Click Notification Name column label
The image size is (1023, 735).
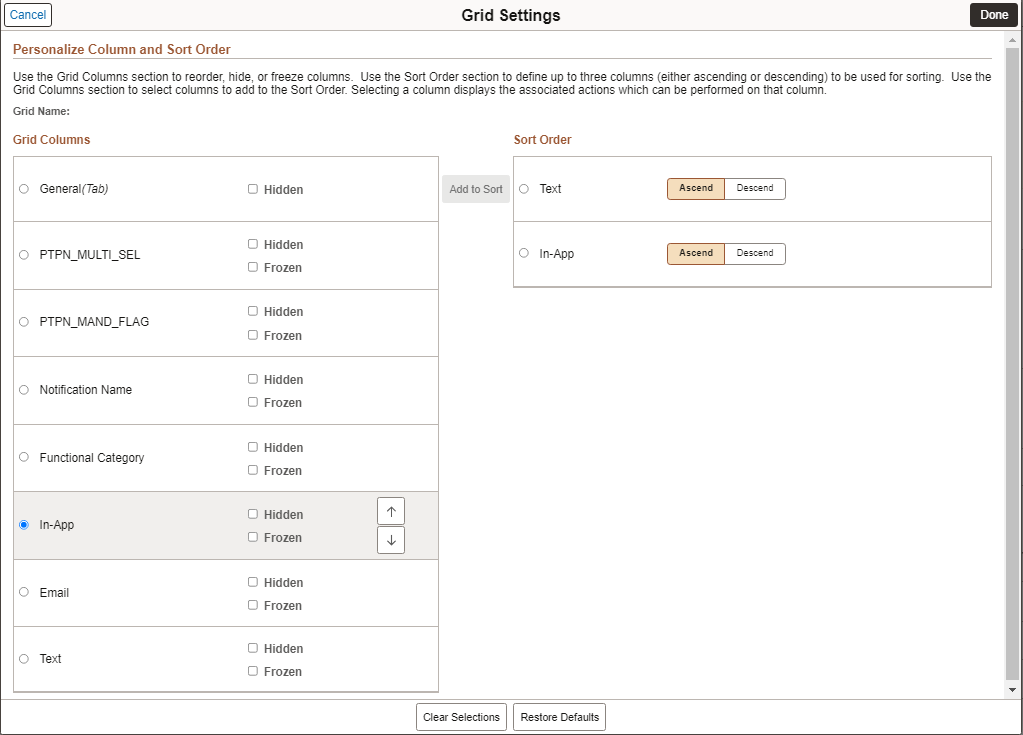click(85, 389)
